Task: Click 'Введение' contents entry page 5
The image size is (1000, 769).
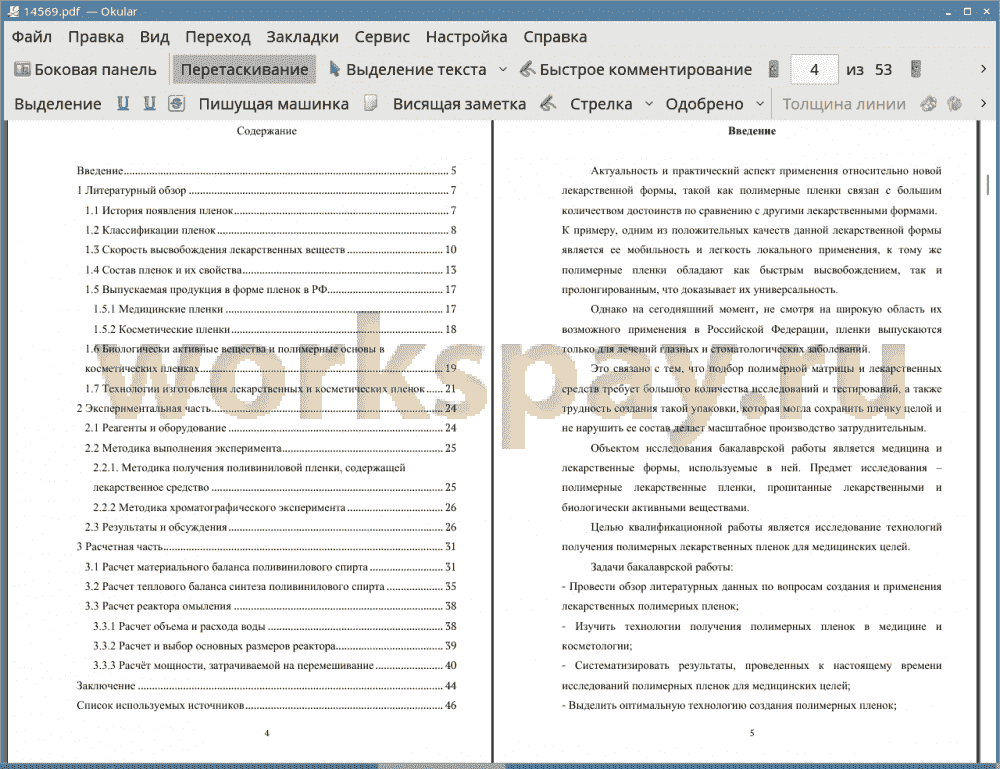Action: (267, 170)
